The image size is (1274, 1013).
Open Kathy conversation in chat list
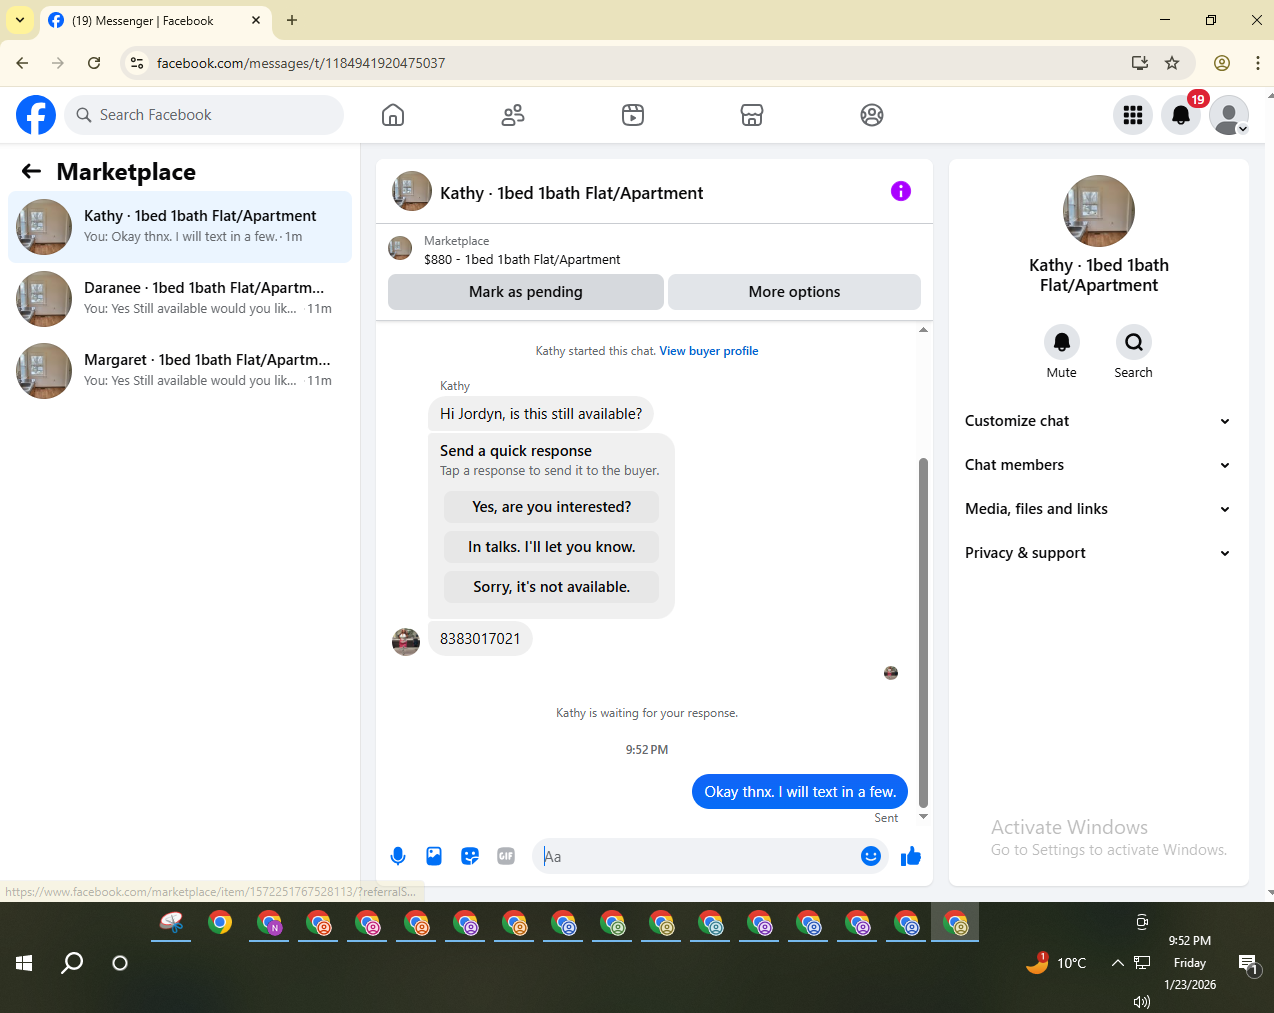[180, 227]
